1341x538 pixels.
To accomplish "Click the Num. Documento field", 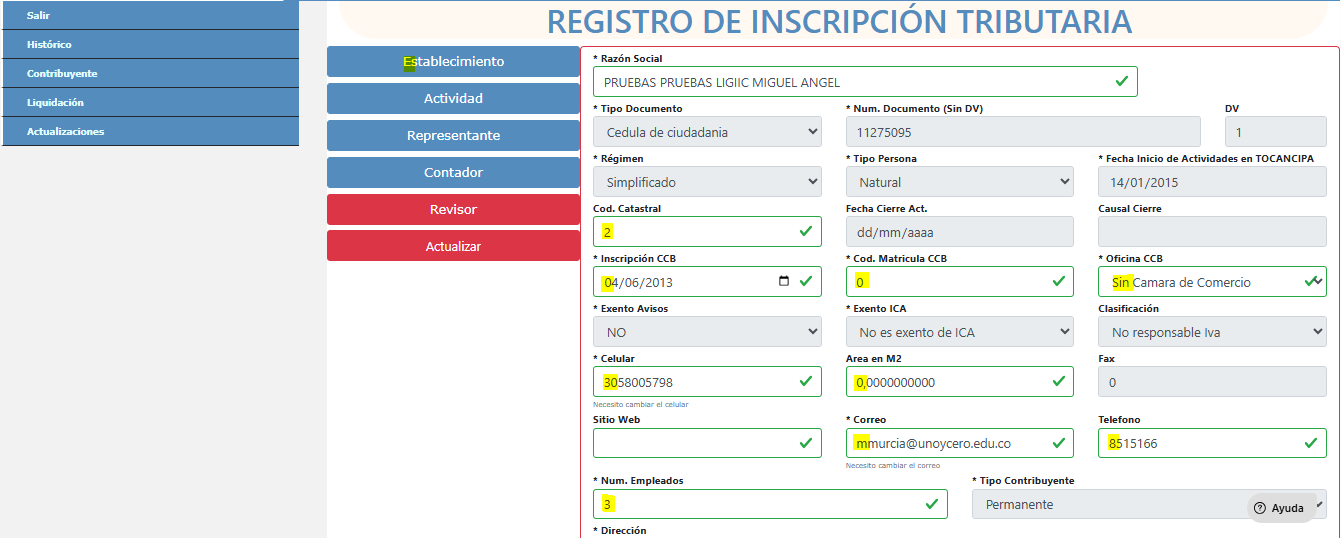I will coord(1023,132).
